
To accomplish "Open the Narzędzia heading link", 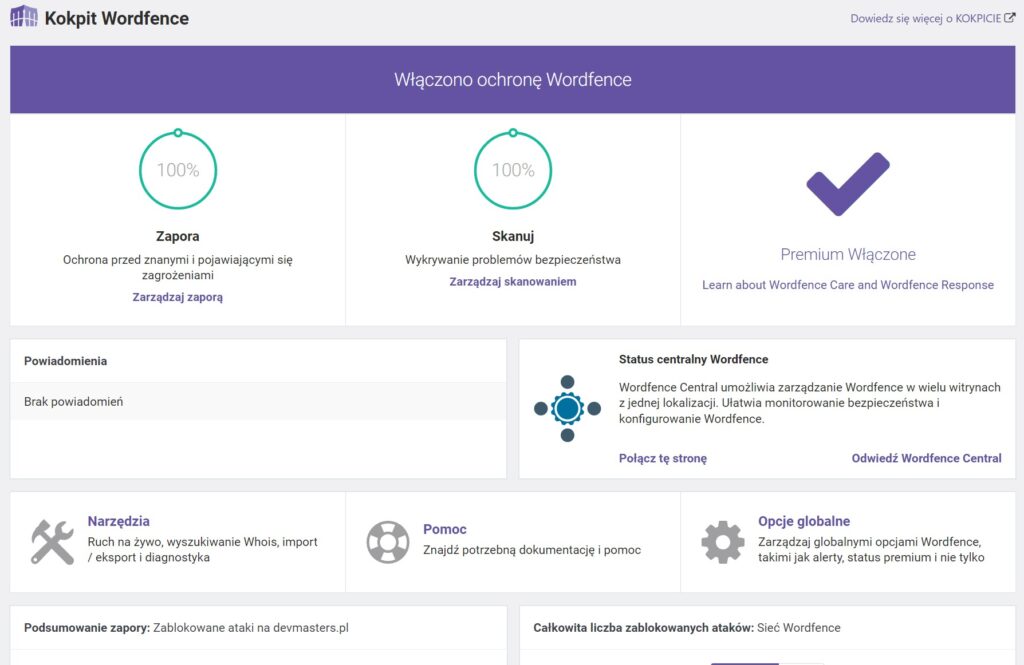I will pos(118,521).
